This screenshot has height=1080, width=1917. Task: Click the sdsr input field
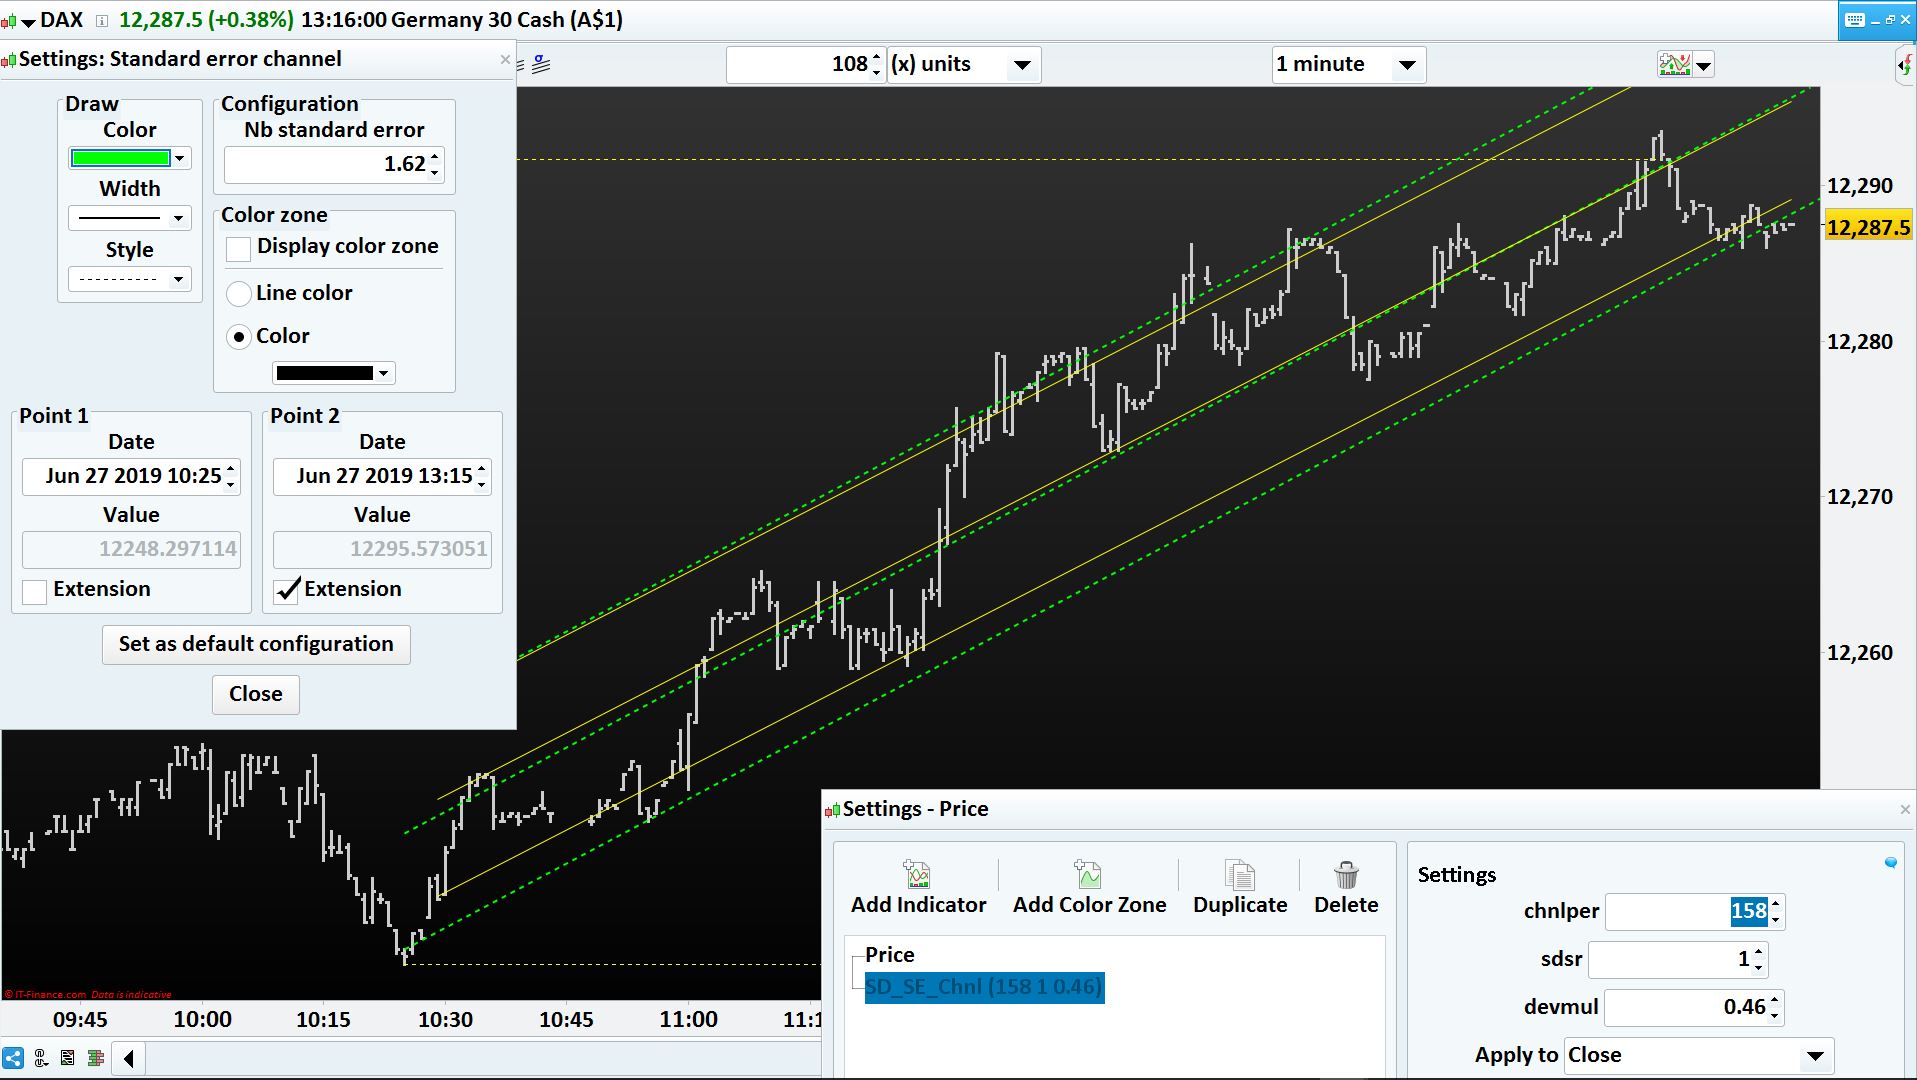[x=1670, y=960]
